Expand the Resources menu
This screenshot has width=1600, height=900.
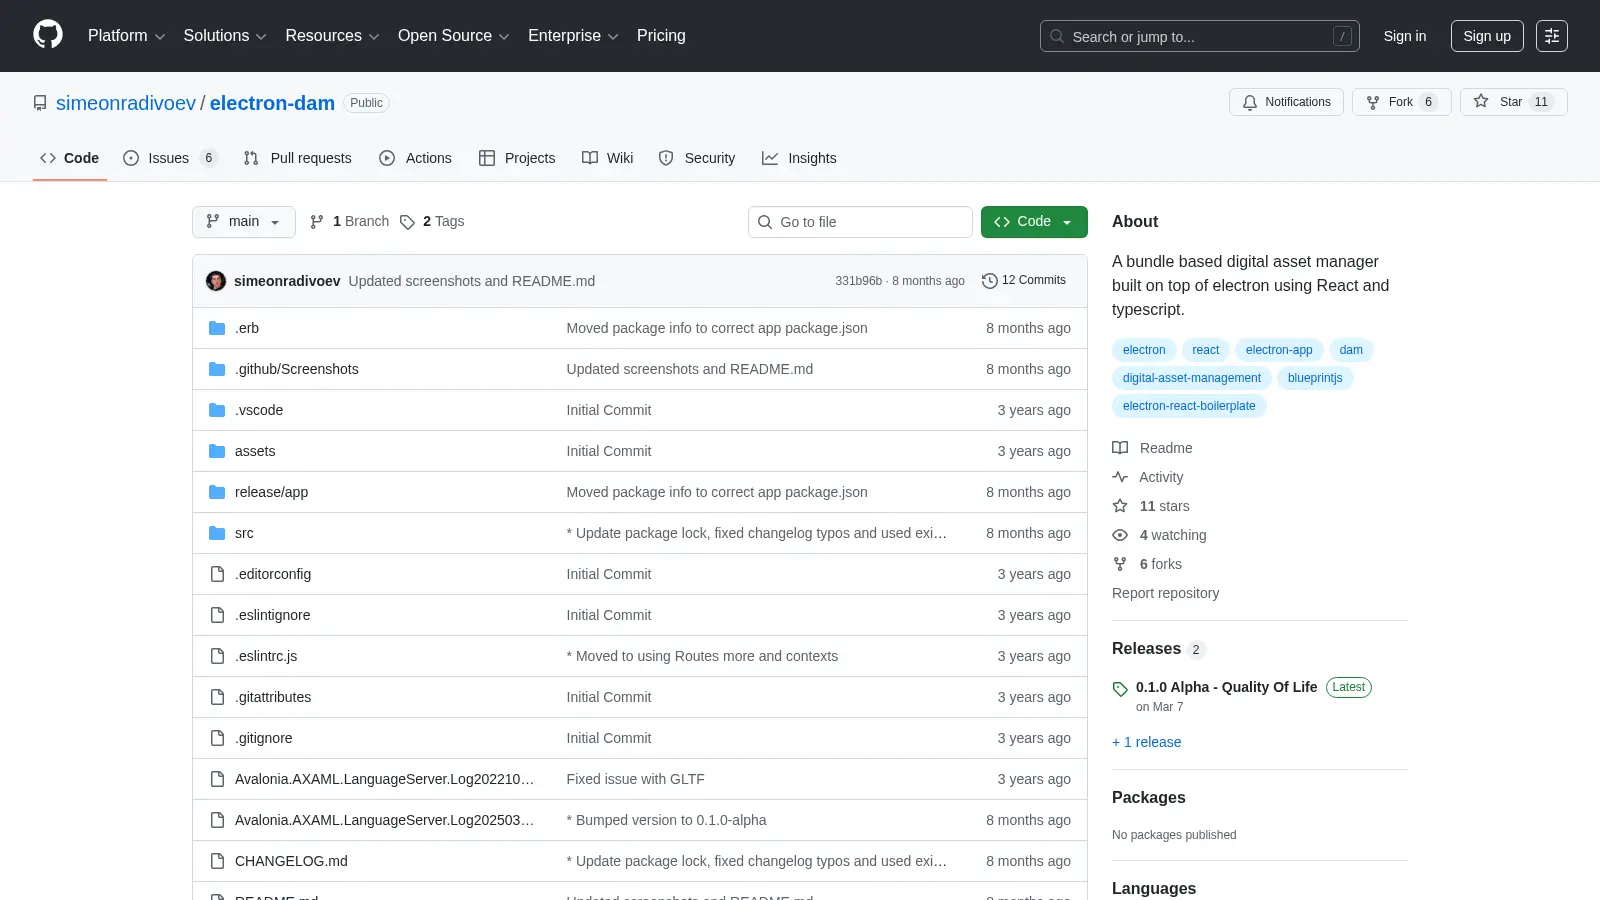click(332, 36)
